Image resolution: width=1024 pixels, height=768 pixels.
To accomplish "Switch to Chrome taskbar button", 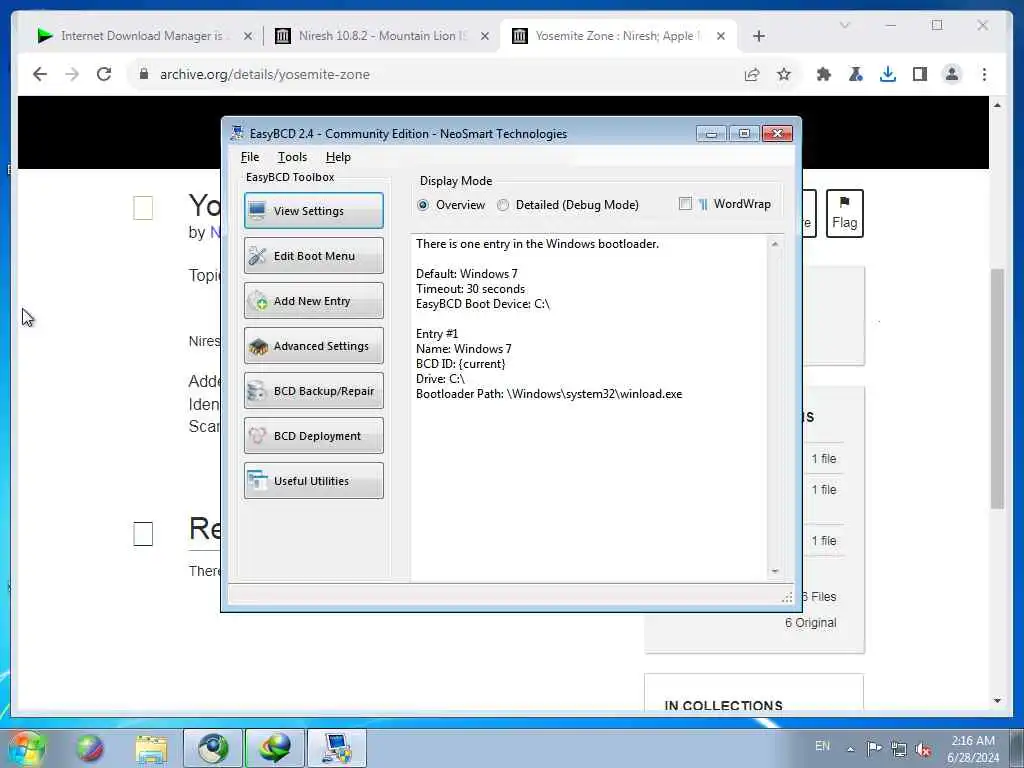I will click(213, 748).
